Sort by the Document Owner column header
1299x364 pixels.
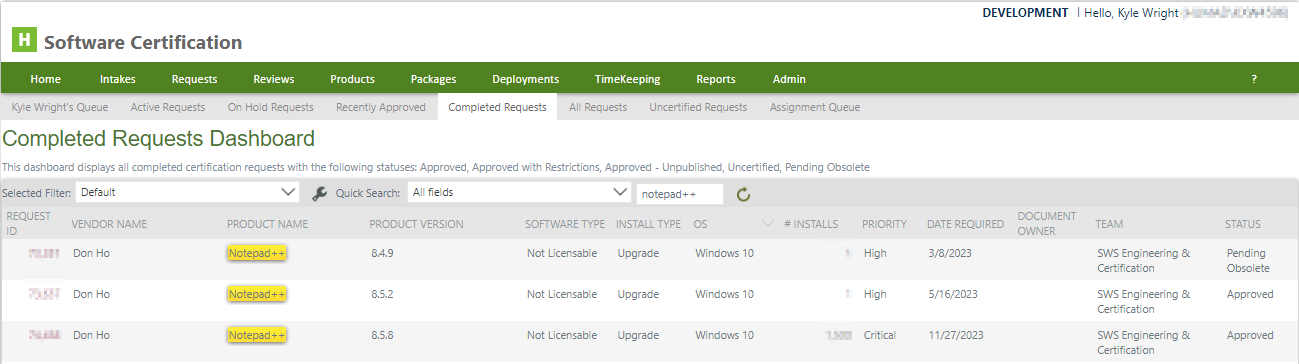1047,224
